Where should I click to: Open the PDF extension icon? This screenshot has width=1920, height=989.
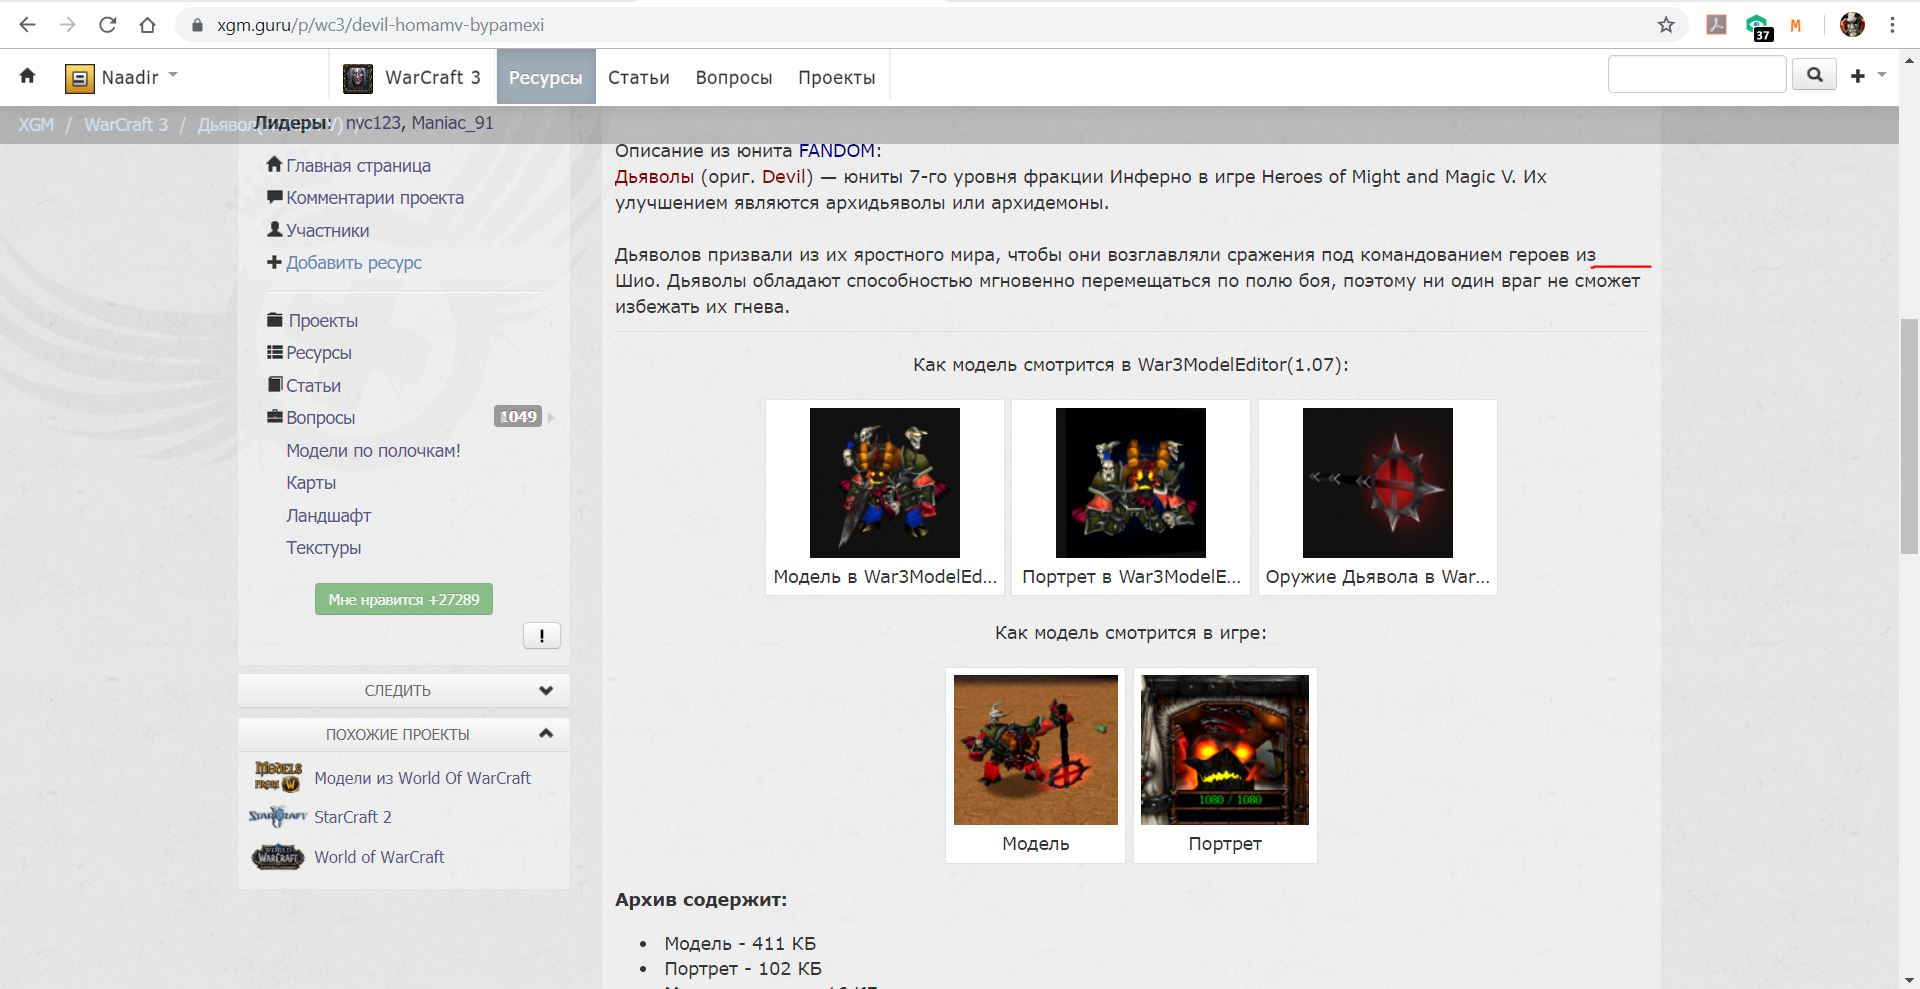[x=1716, y=25]
